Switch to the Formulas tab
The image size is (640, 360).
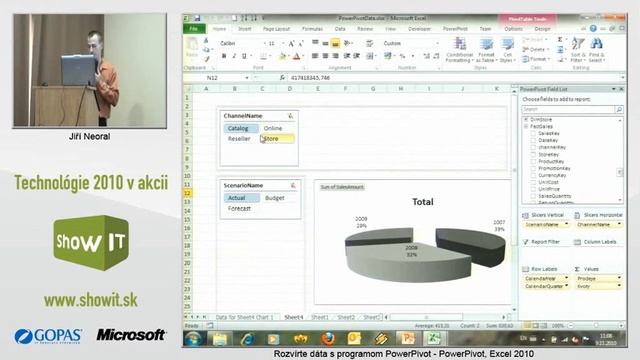312,29
